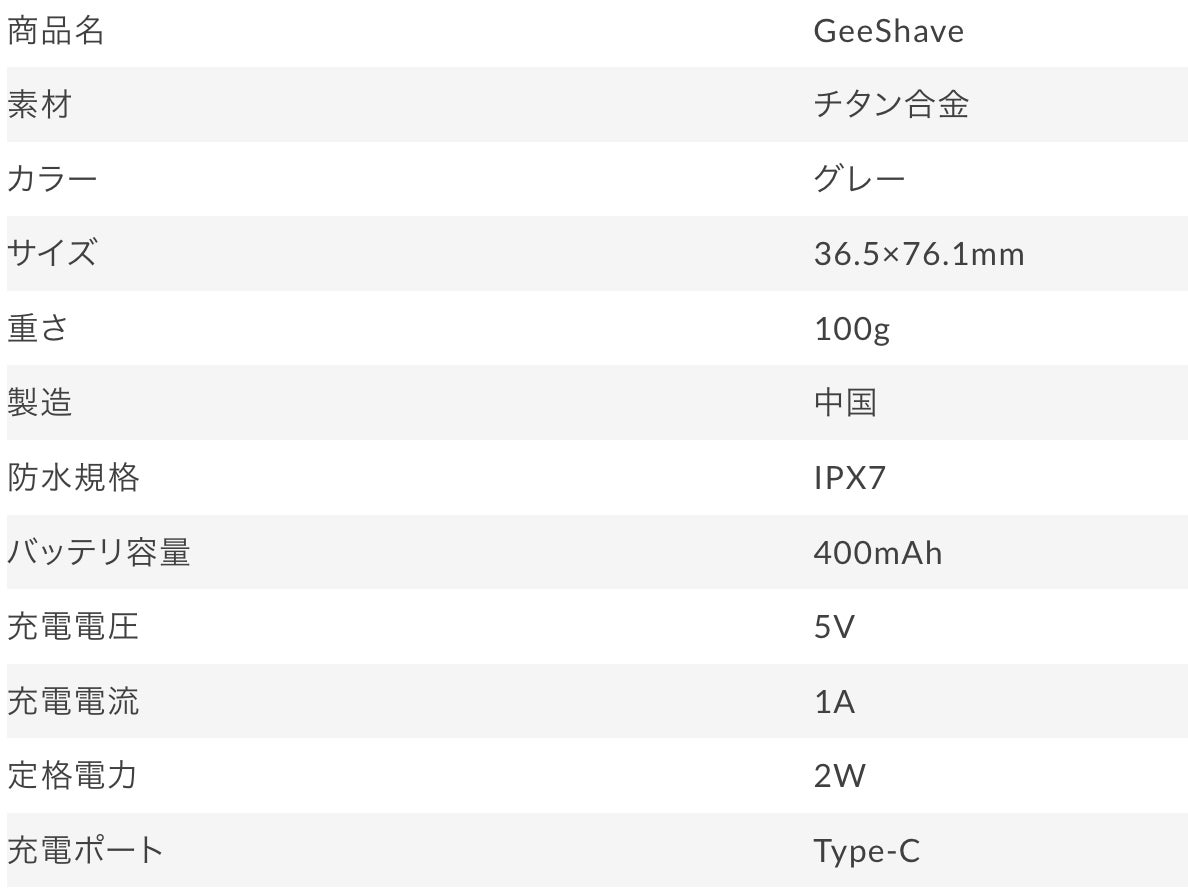This screenshot has width=1188, height=888.
Task: Select the GeeShave product name value
Action: pyautogui.click(x=889, y=31)
